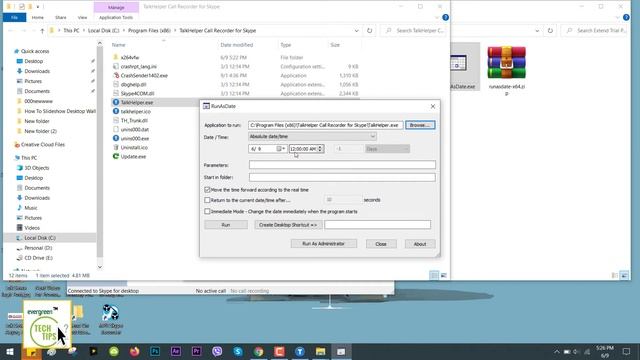Sort files by Date modified column
Image resolution: width=640 pixels, height=360 pixels.
tap(237, 45)
